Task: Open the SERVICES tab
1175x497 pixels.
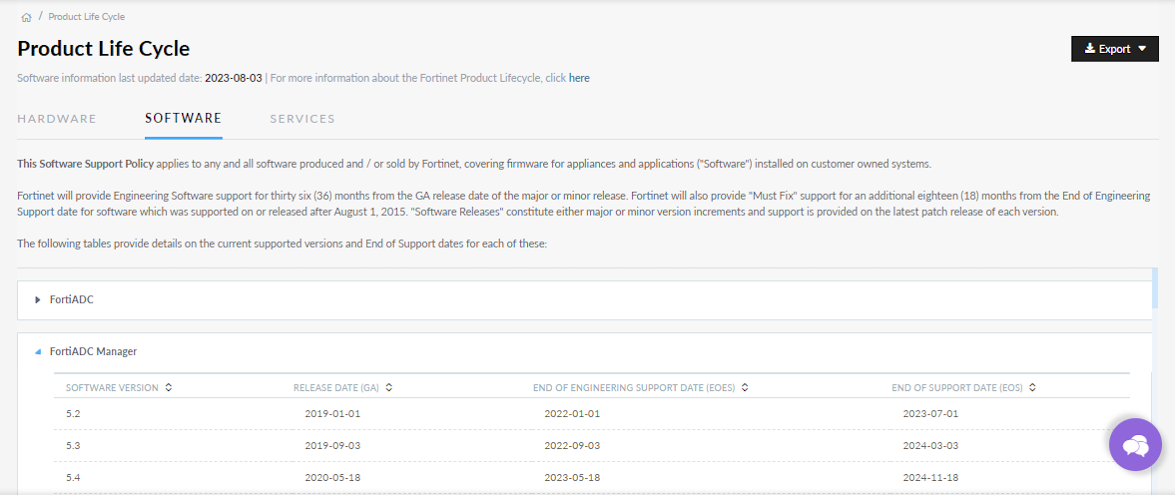Action: coord(303,118)
